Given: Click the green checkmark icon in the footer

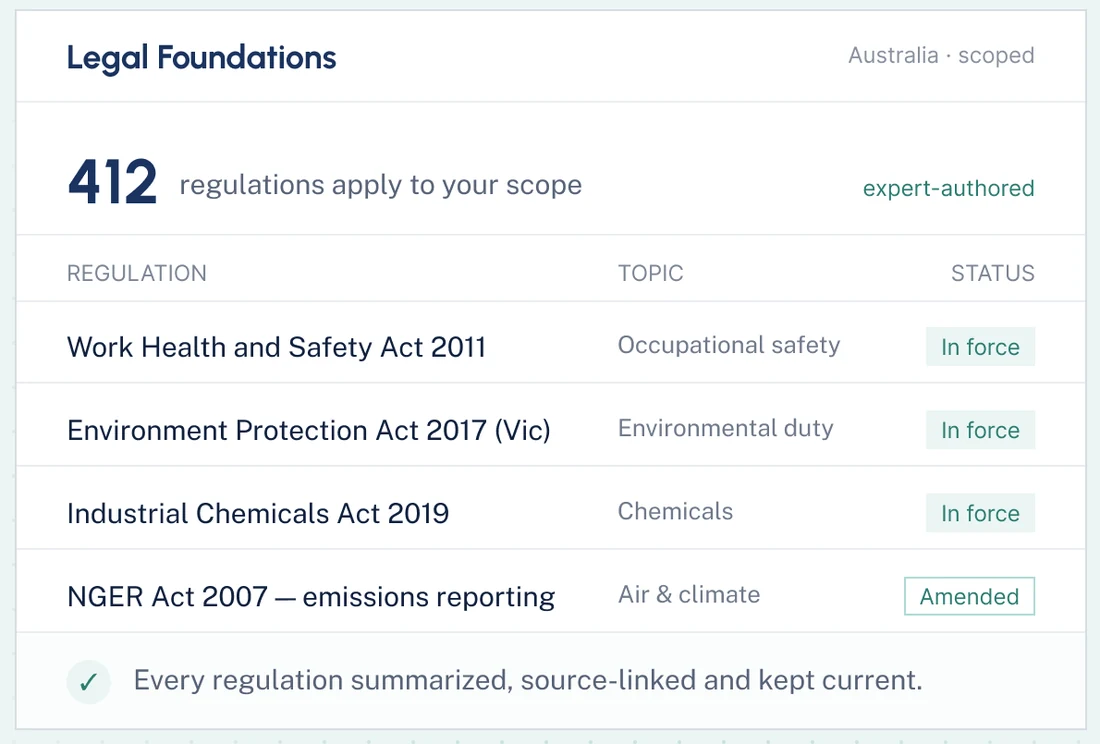Looking at the screenshot, I should click(x=88, y=682).
